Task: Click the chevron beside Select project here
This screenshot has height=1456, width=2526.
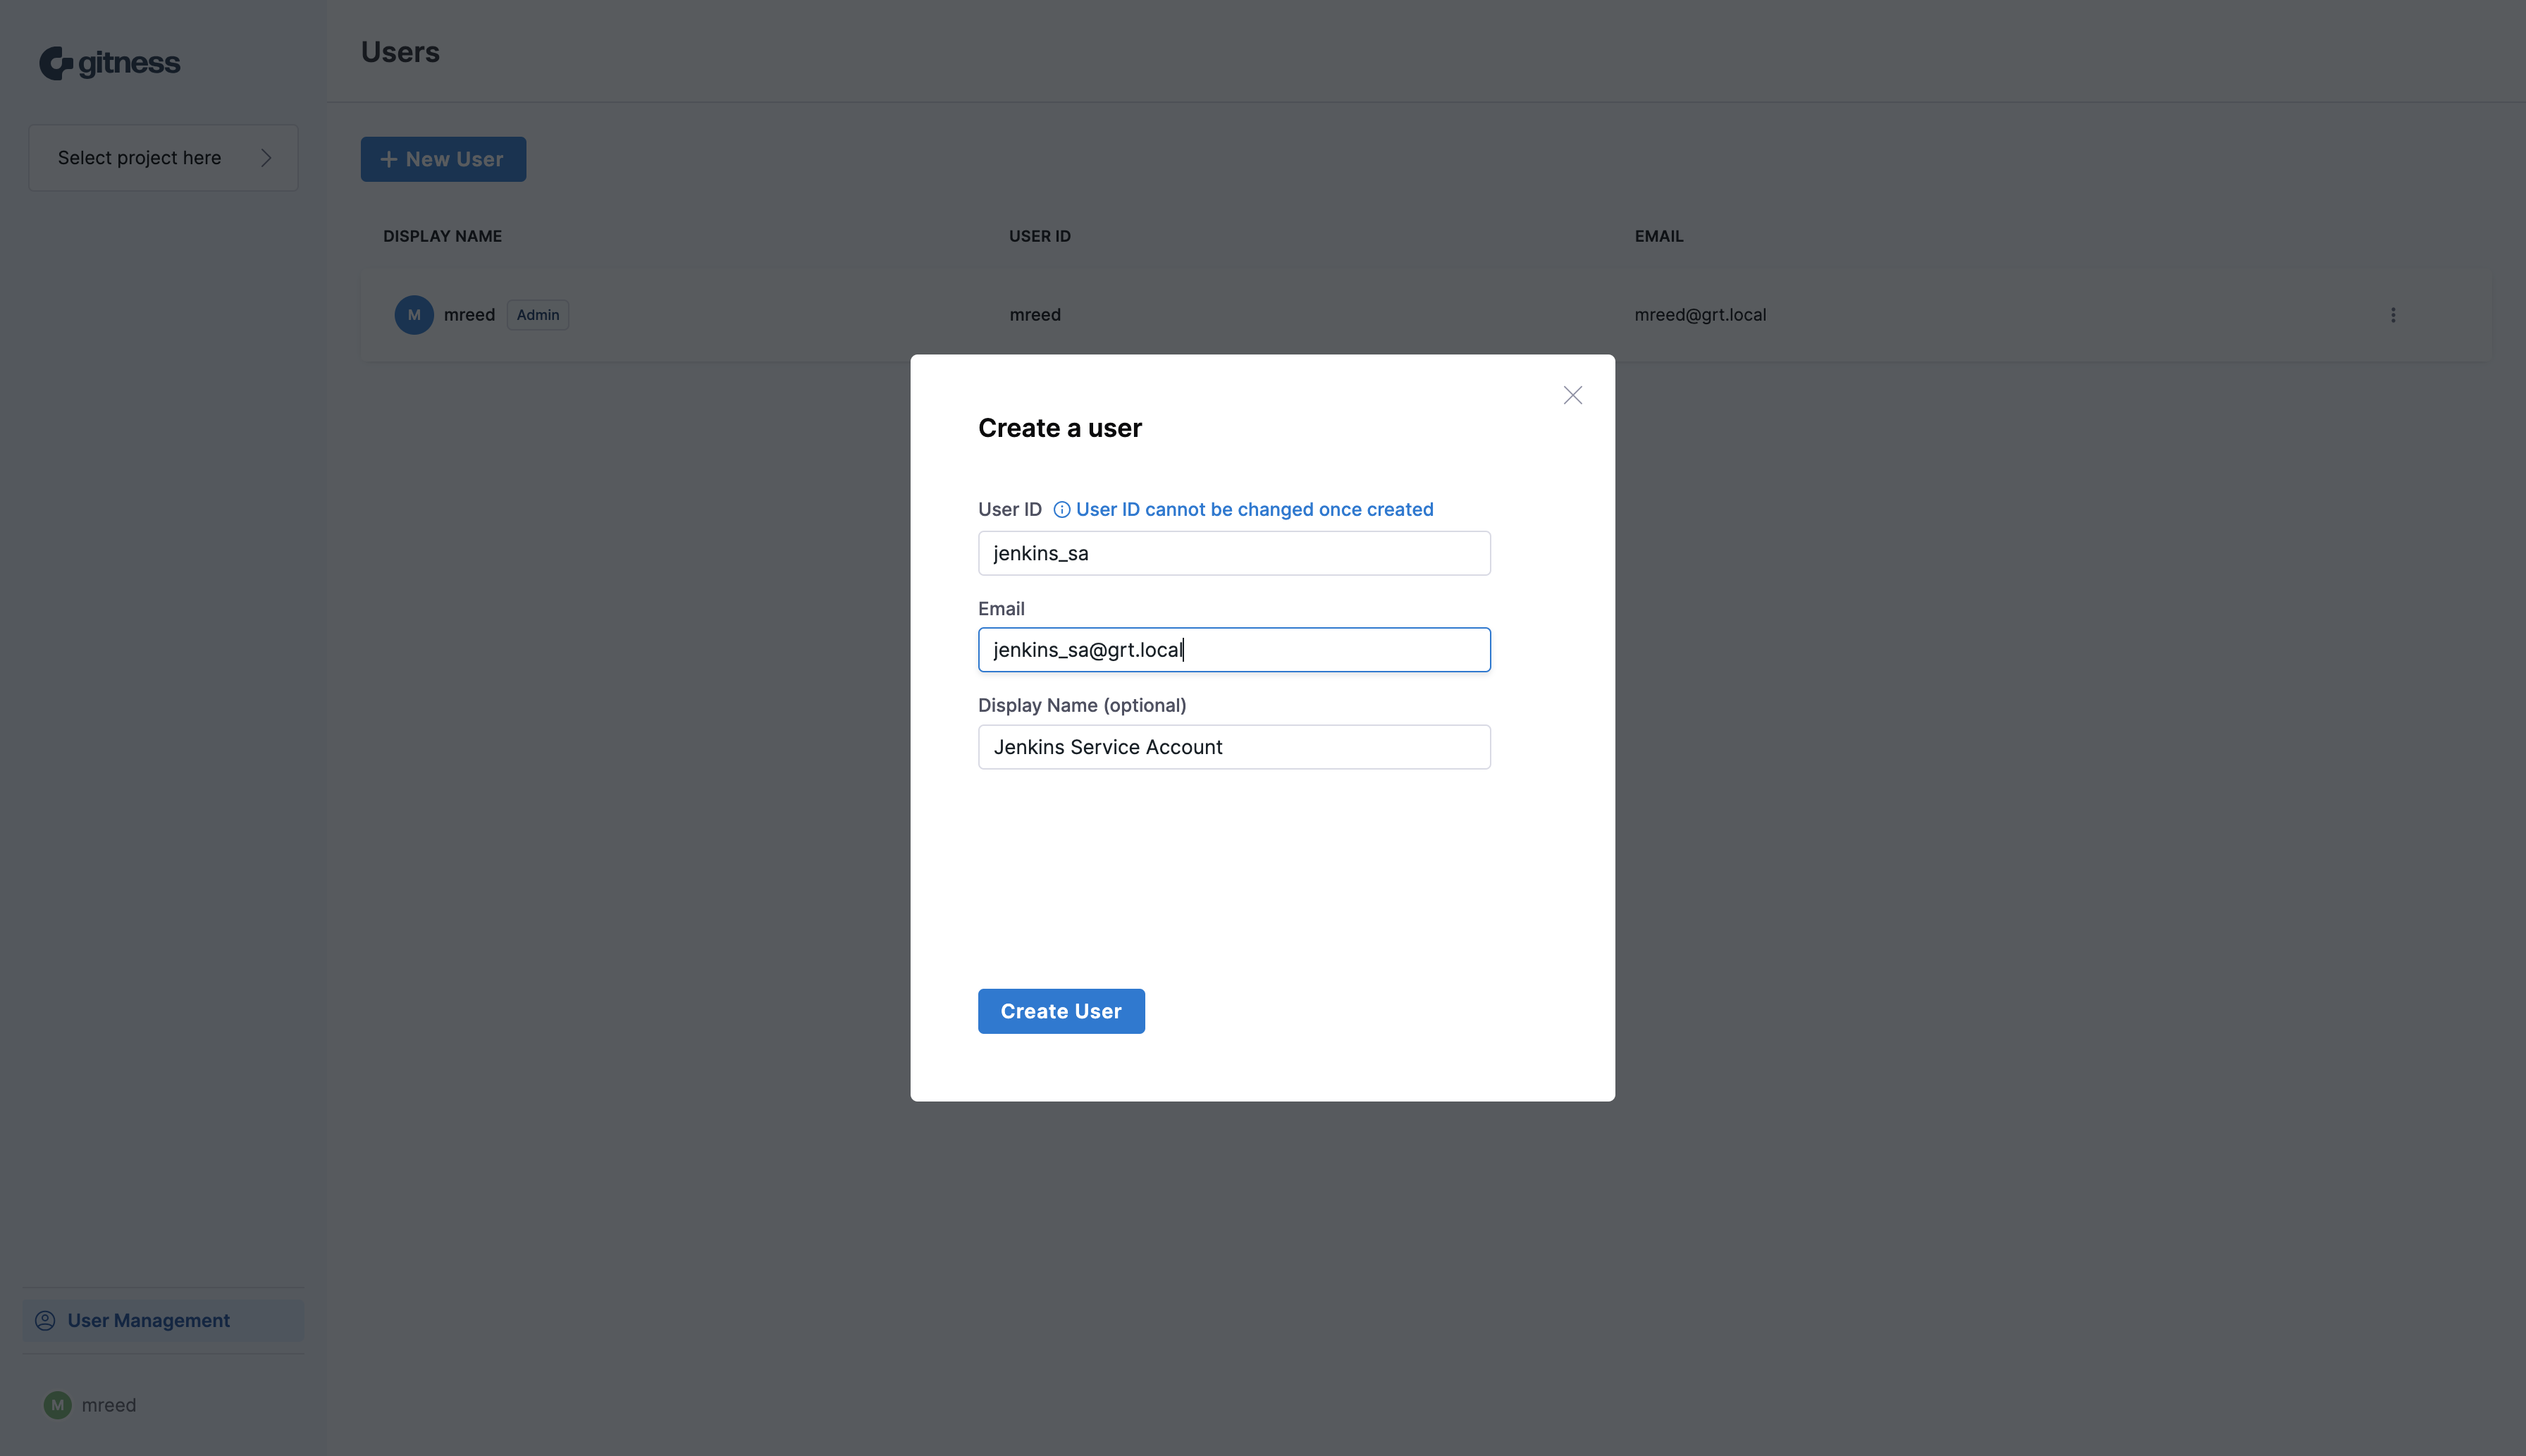Action: (266, 158)
